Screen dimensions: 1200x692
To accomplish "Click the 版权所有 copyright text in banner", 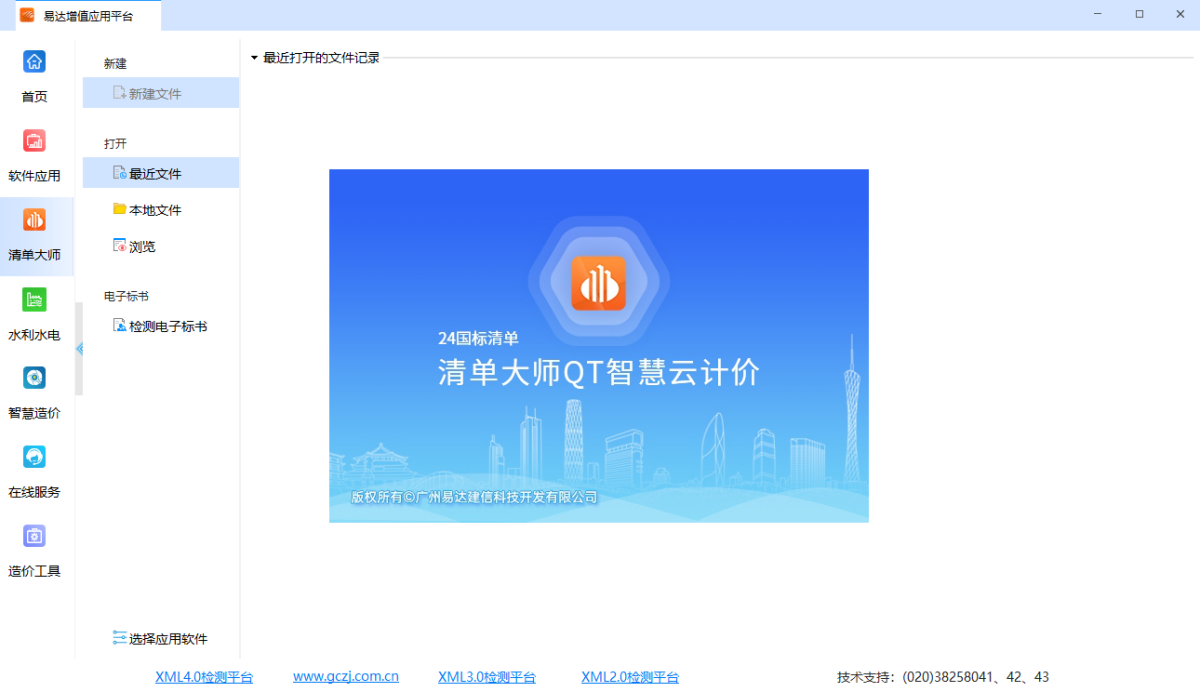I will click(x=474, y=496).
